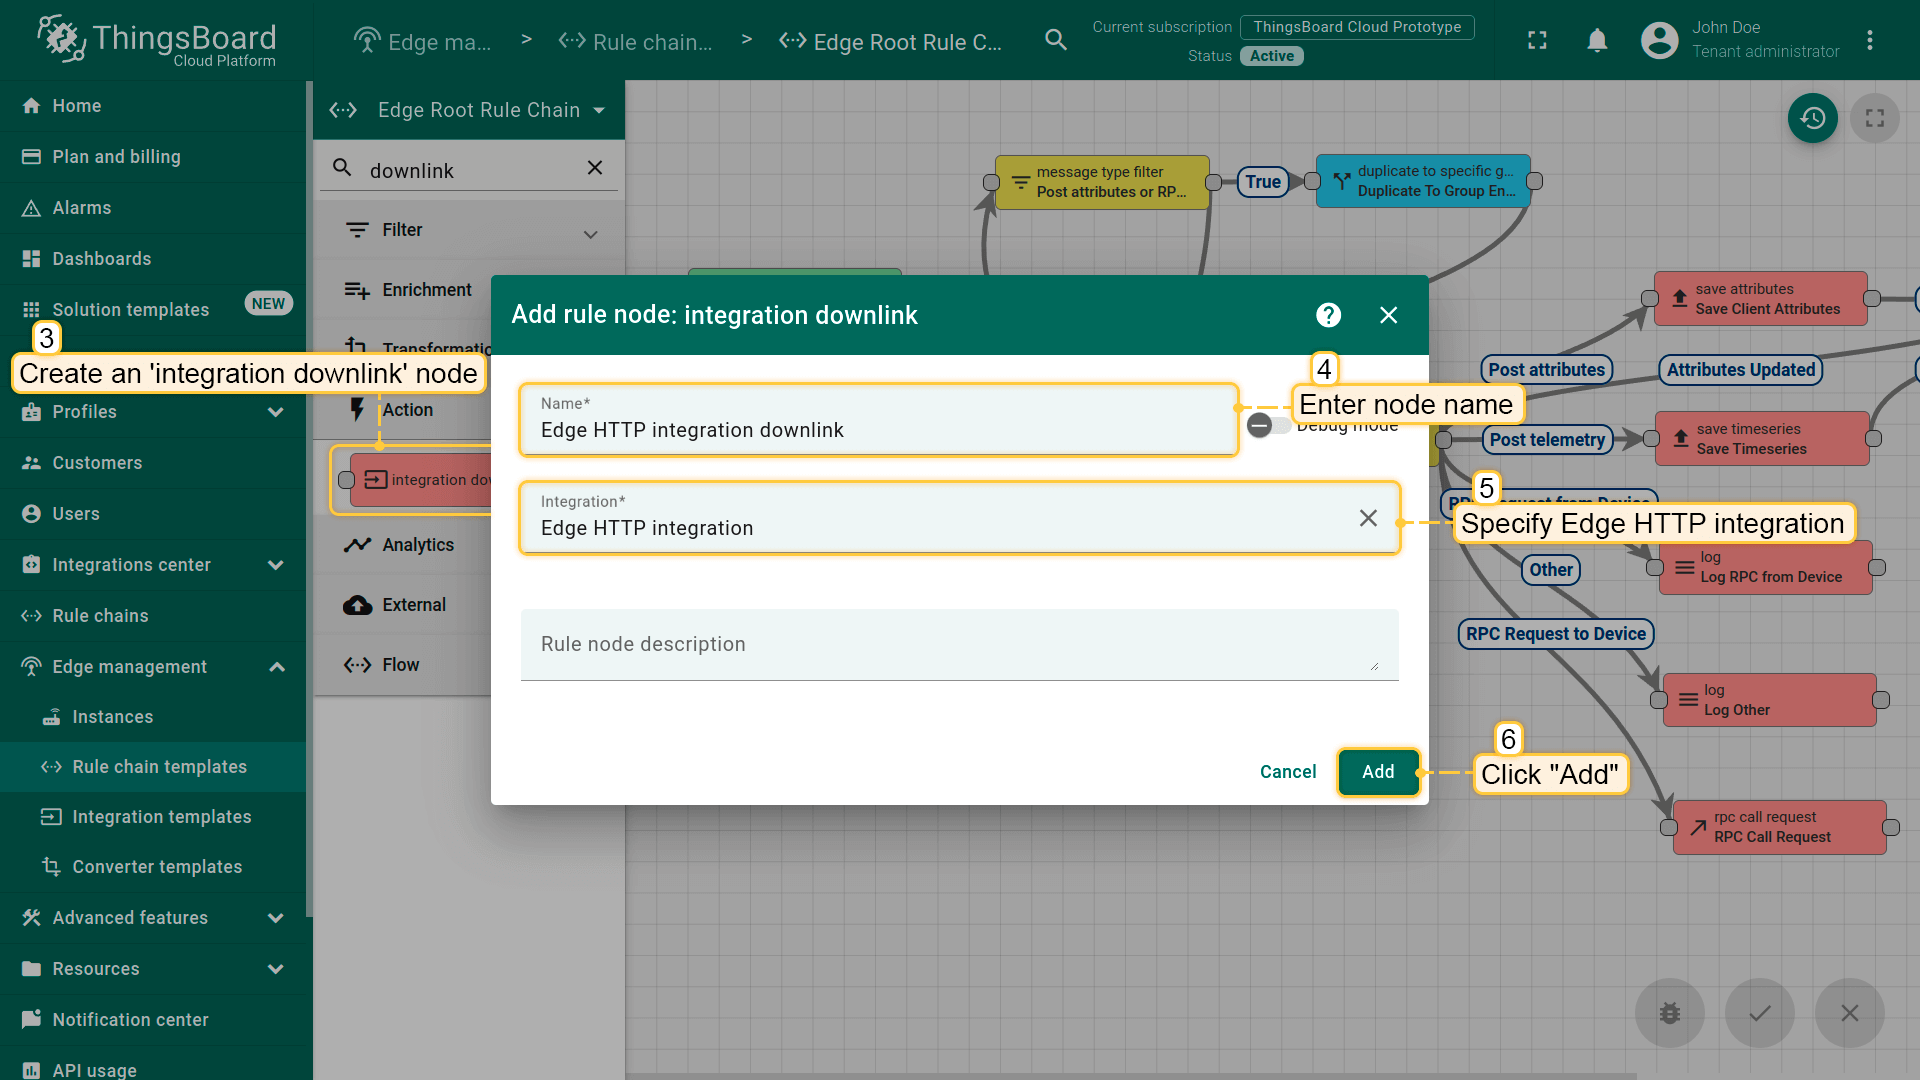Apply changes with the checkmark button
Screen dimensions: 1920x1080
(1759, 1013)
